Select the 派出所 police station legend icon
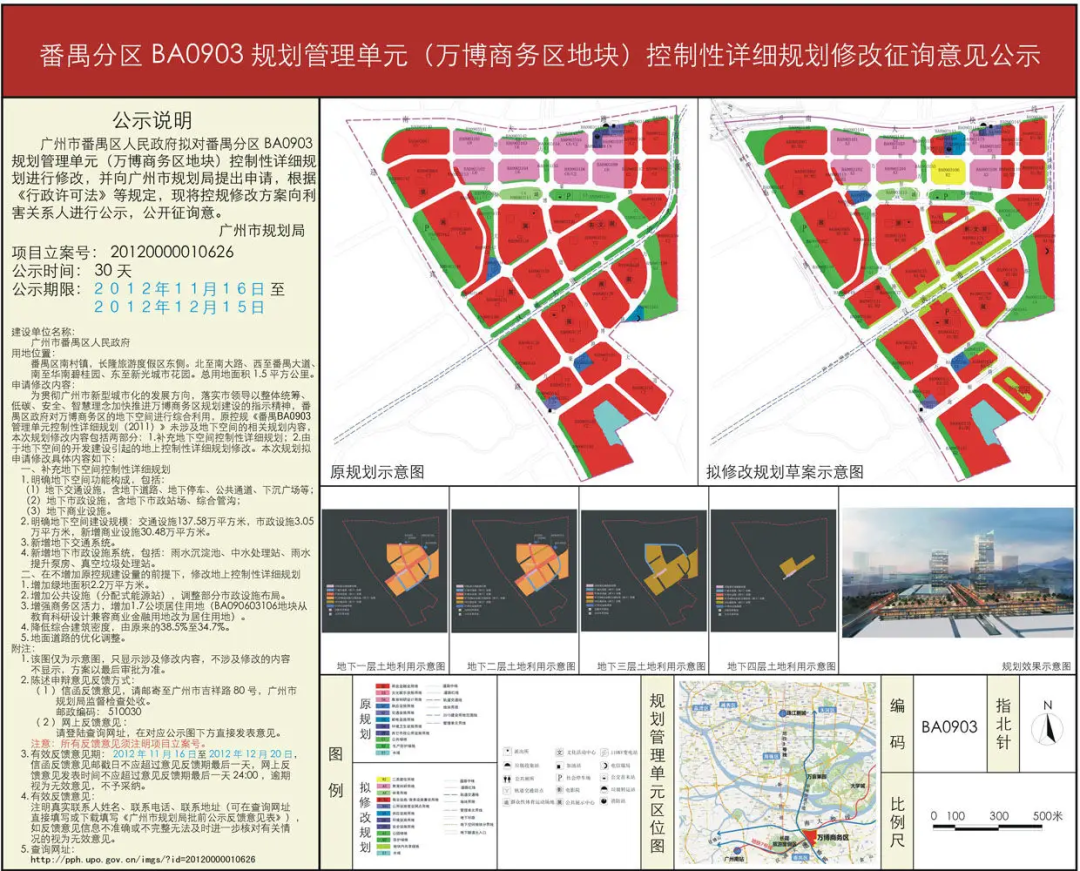The image size is (1080, 871). (507, 751)
